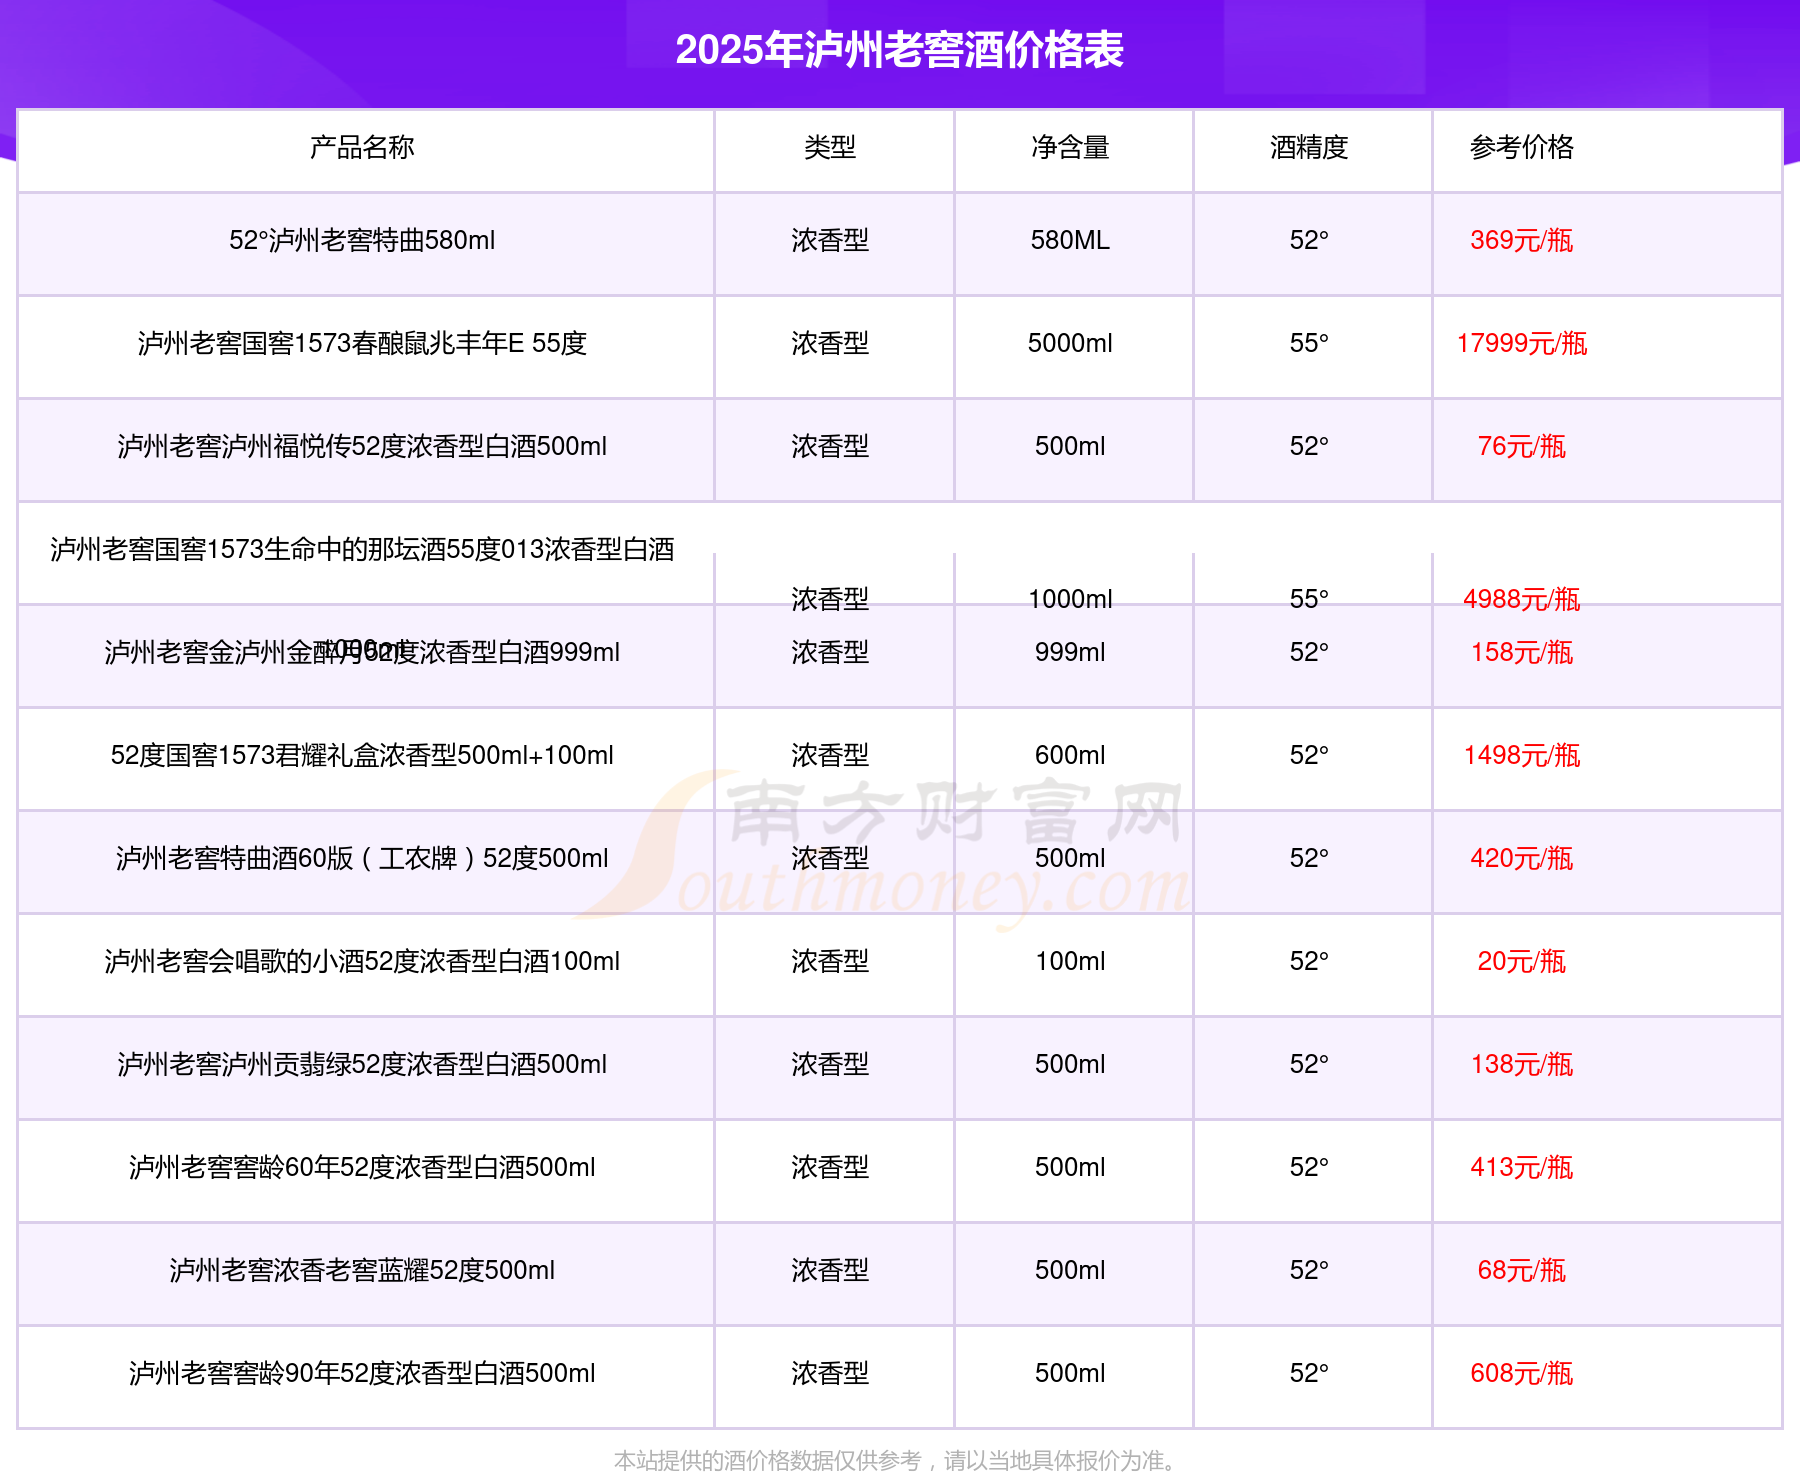Click "浓香型" in the 999ml row
This screenshot has height=1476, width=1800.
[830, 653]
